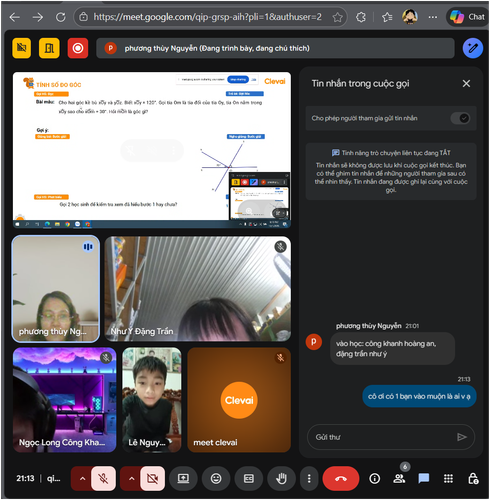This screenshot has width=490, height=500.
Task: Bookmark this page with the star icon
Action: (x=337, y=17)
